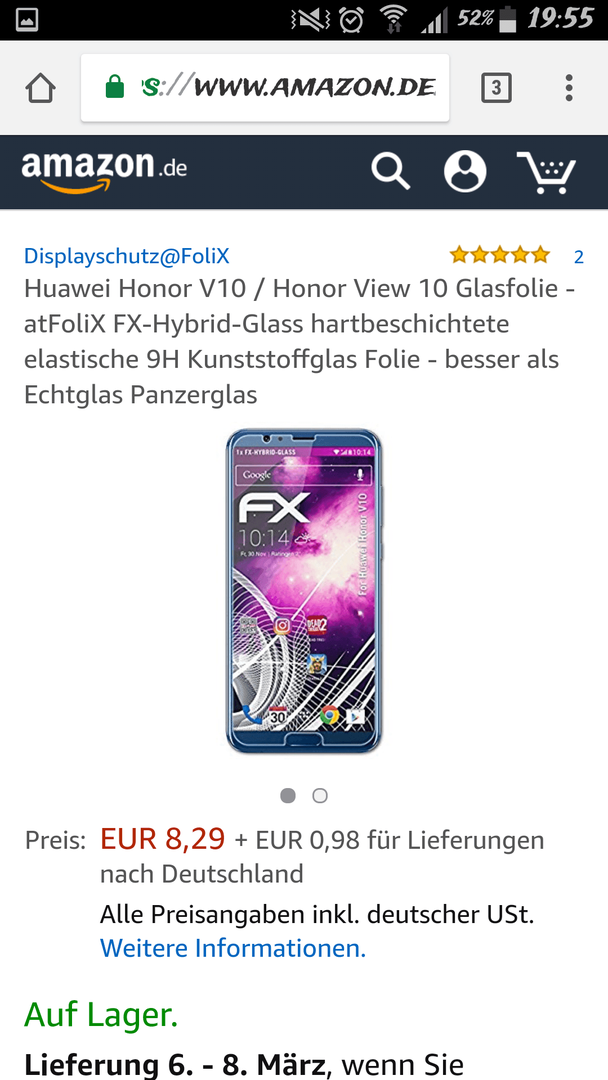Viewport: 608px width, 1080px height.
Task: Open the tab switcher showing 3 tabs
Action: (496, 88)
